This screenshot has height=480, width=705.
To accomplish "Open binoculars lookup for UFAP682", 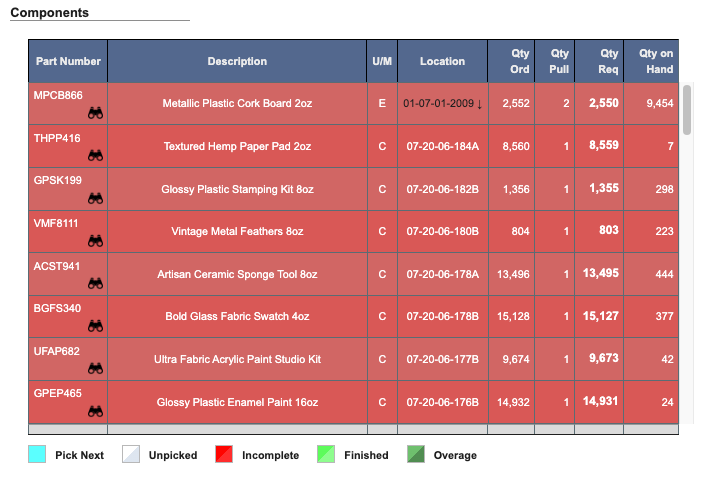I will (x=95, y=369).
